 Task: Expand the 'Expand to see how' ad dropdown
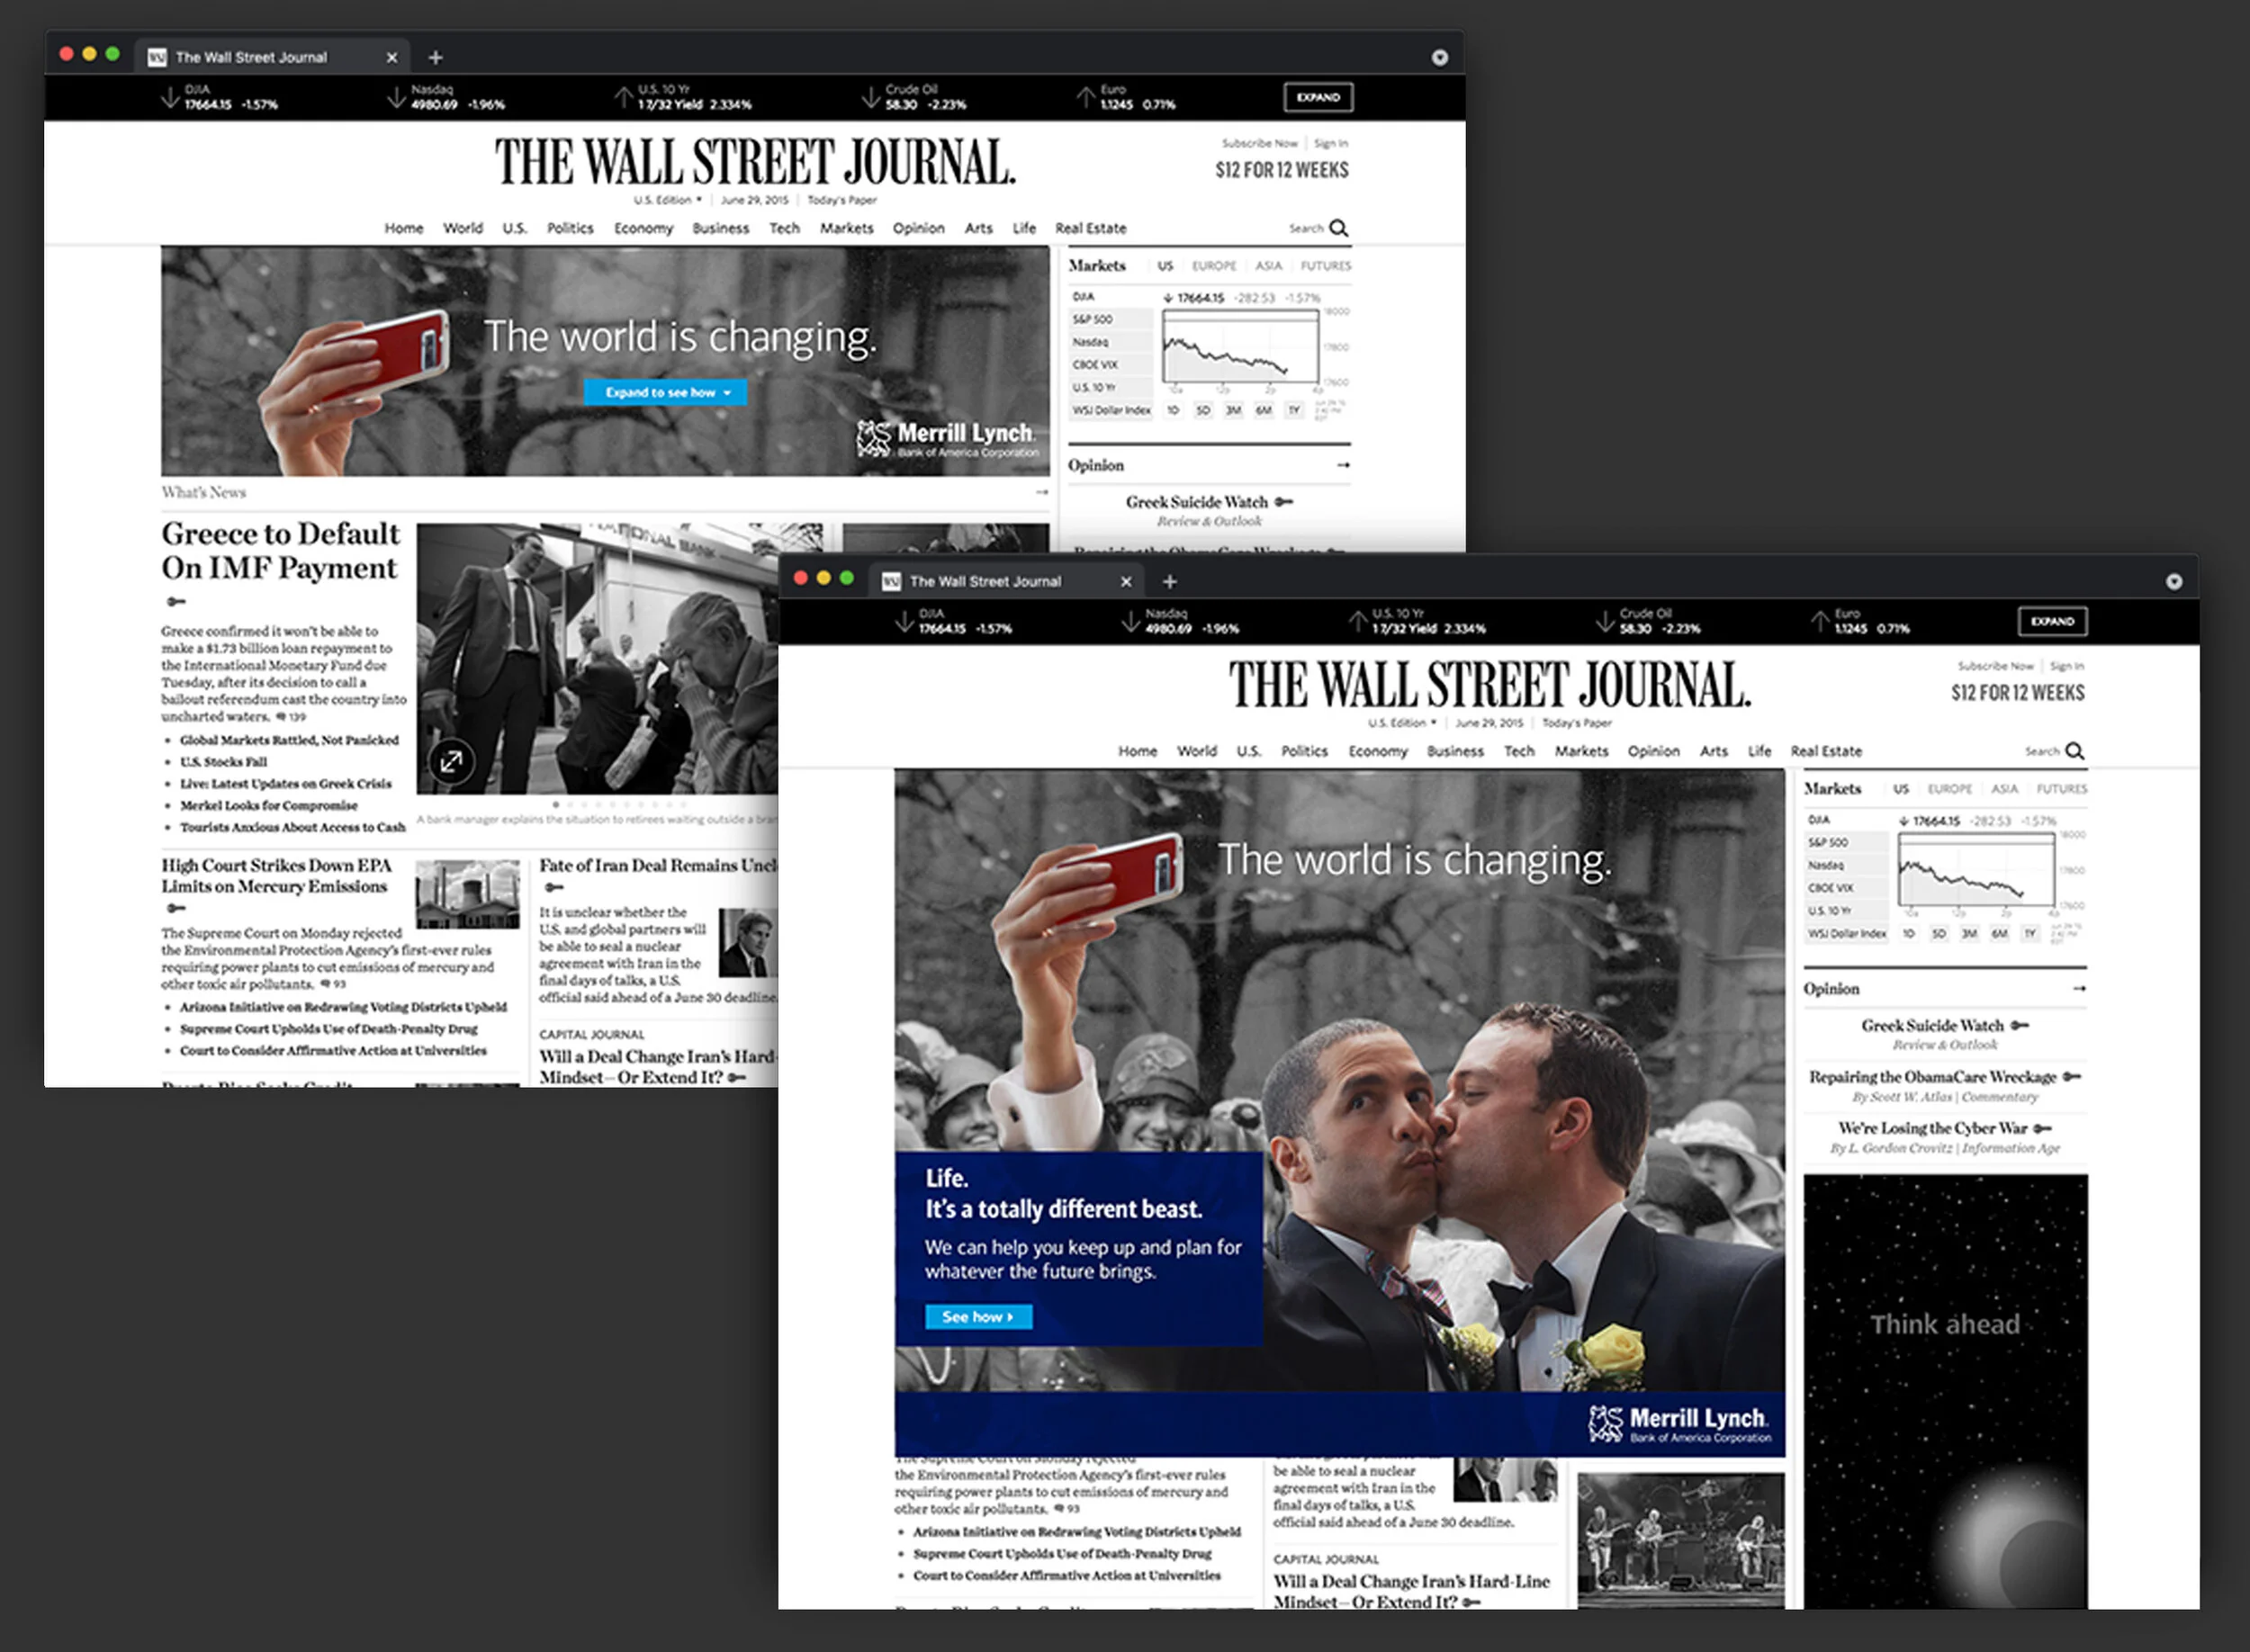coord(666,392)
